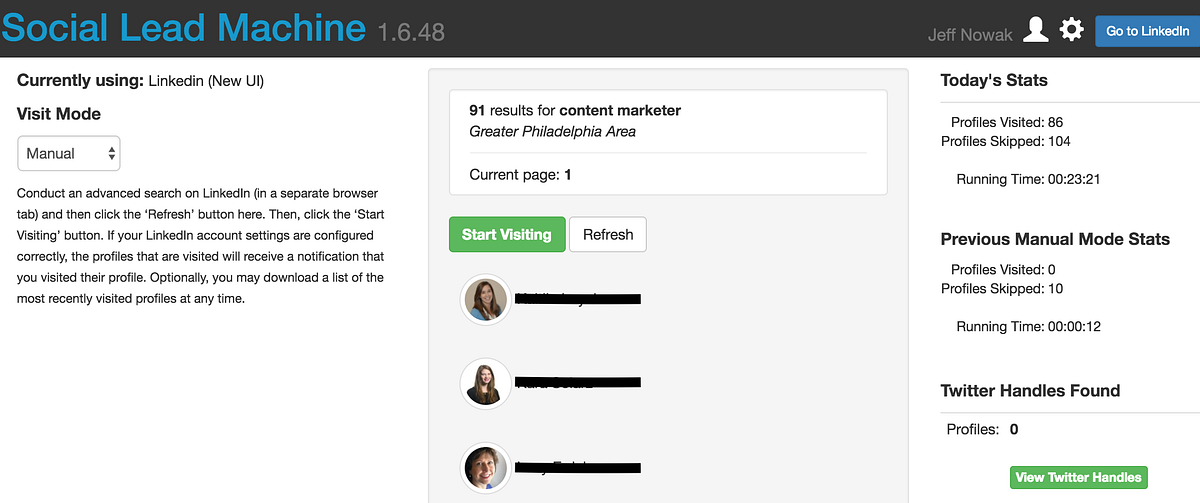Click the Refresh button

pyautogui.click(x=608, y=235)
